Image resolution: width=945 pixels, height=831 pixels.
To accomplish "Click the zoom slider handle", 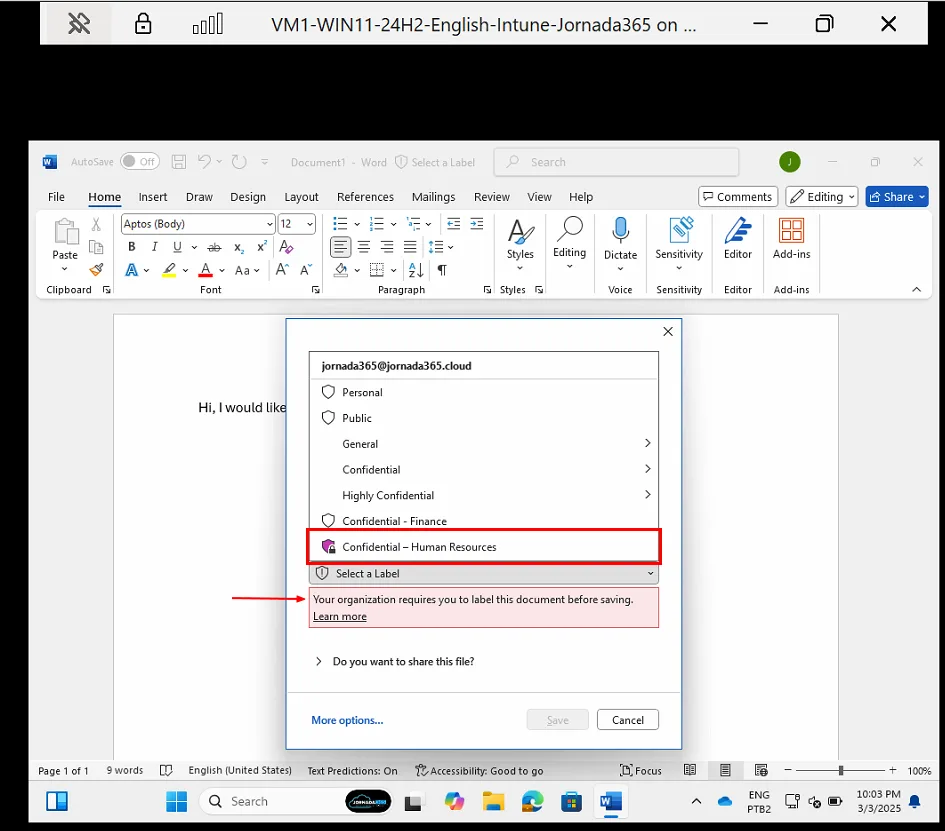I will click(840, 770).
